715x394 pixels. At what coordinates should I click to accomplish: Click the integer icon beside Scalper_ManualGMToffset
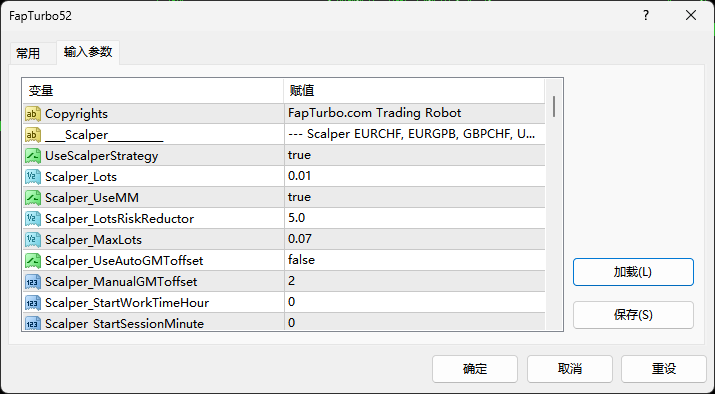[x=33, y=281]
